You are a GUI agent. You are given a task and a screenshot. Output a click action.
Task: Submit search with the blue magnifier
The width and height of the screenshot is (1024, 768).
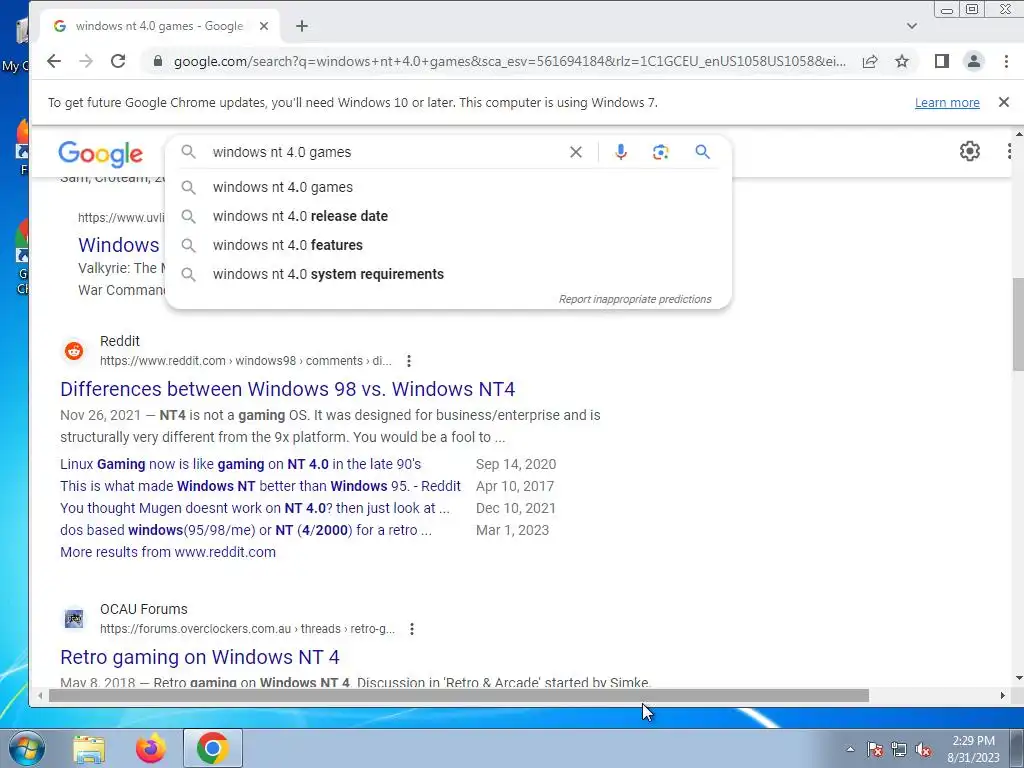point(702,152)
